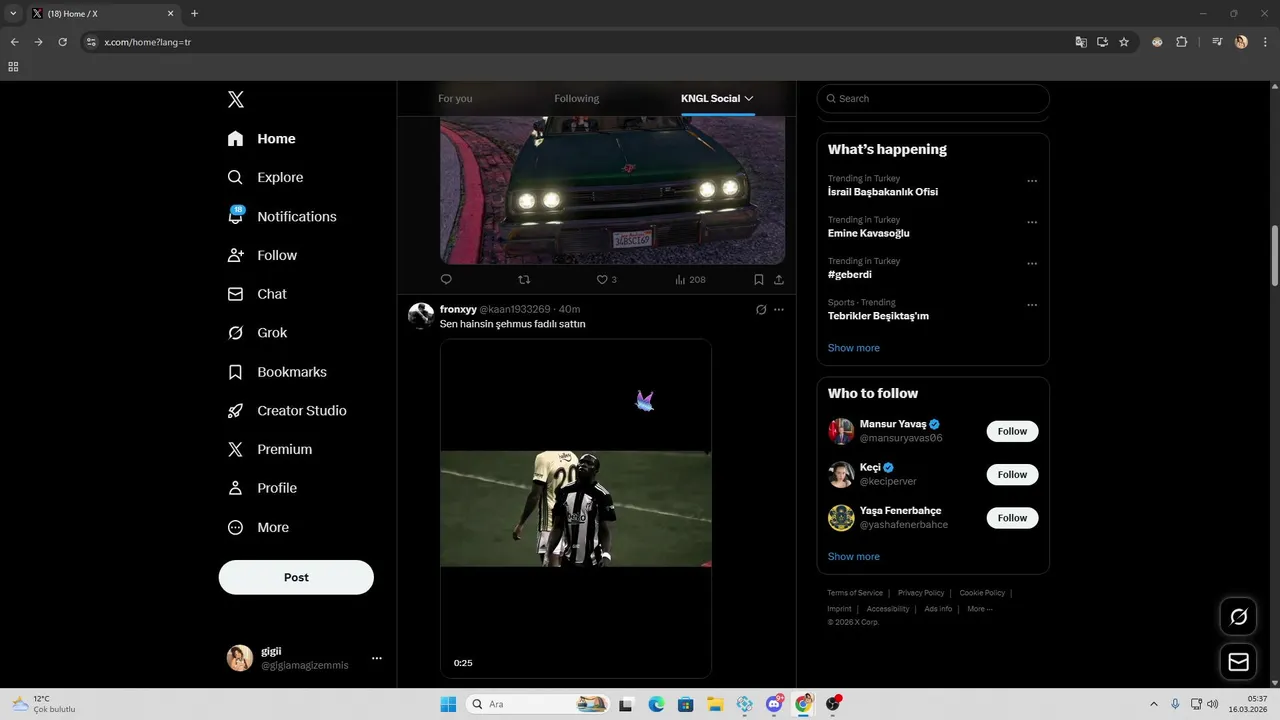Go to Follow in sidebar
This screenshot has height=720, width=1280.
click(x=263, y=255)
